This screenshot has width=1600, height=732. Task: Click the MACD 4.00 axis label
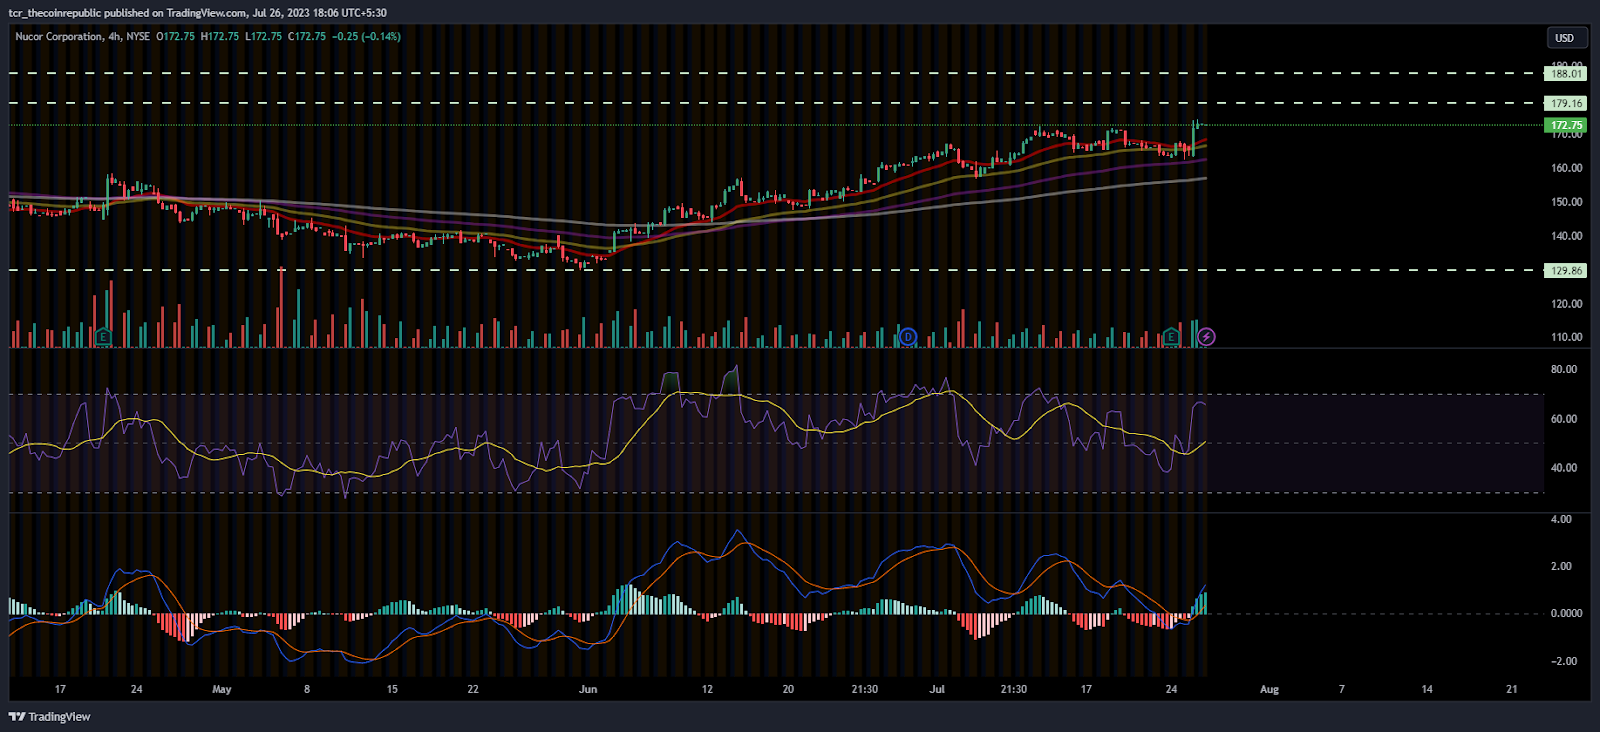coord(1561,519)
